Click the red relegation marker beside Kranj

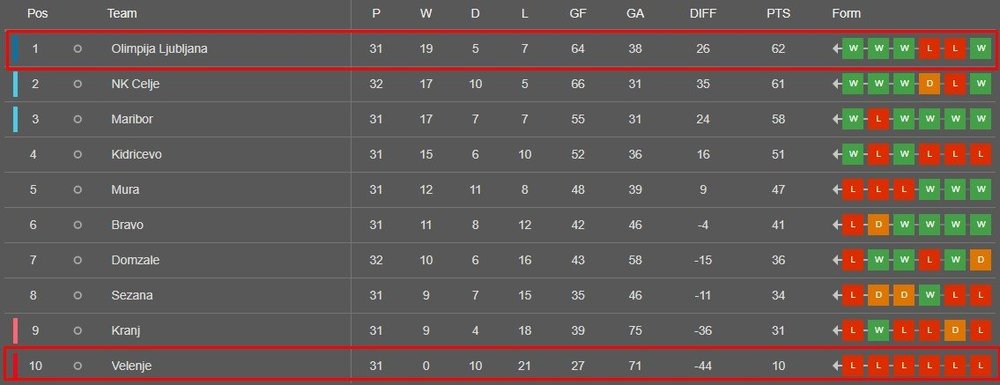click(15, 331)
